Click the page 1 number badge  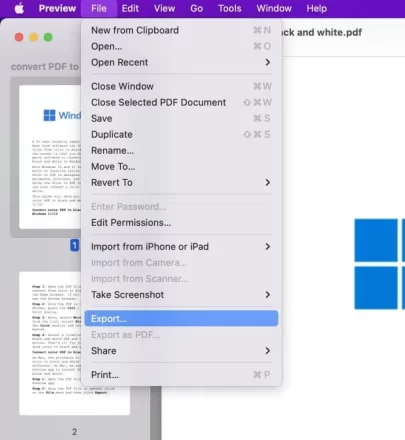click(74, 246)
